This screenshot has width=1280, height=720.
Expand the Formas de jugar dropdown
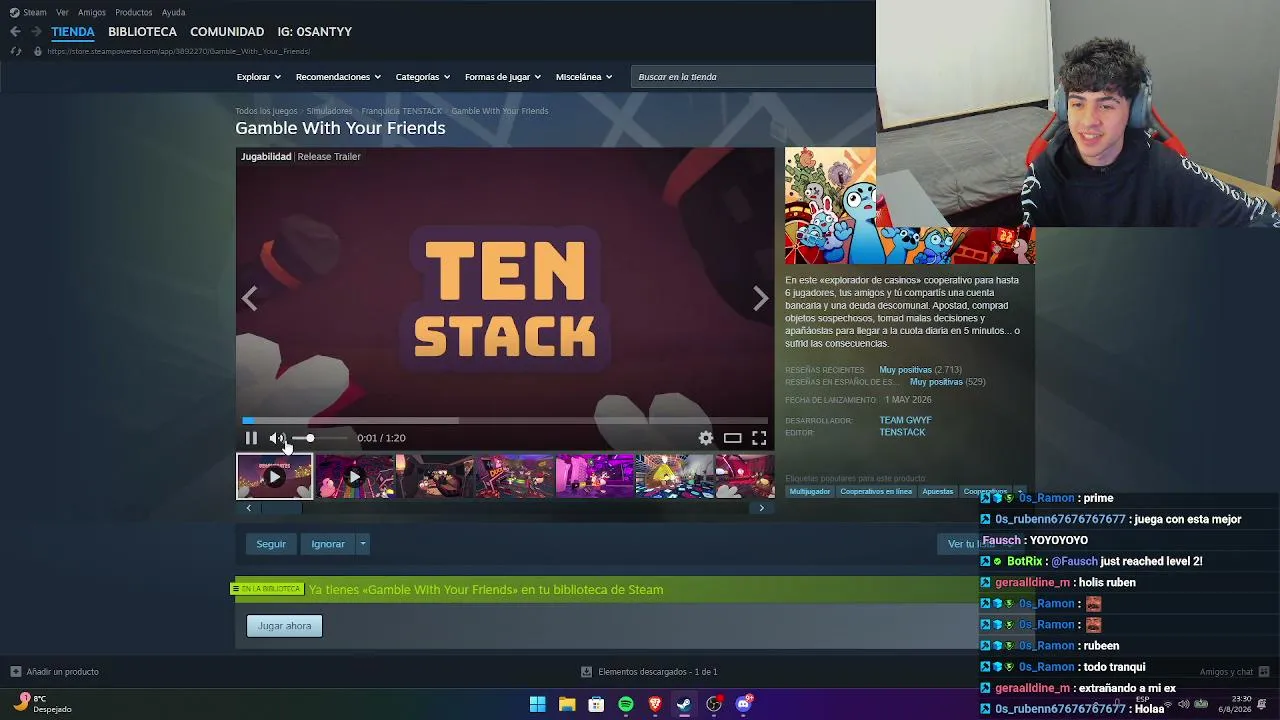pos(502,77)
